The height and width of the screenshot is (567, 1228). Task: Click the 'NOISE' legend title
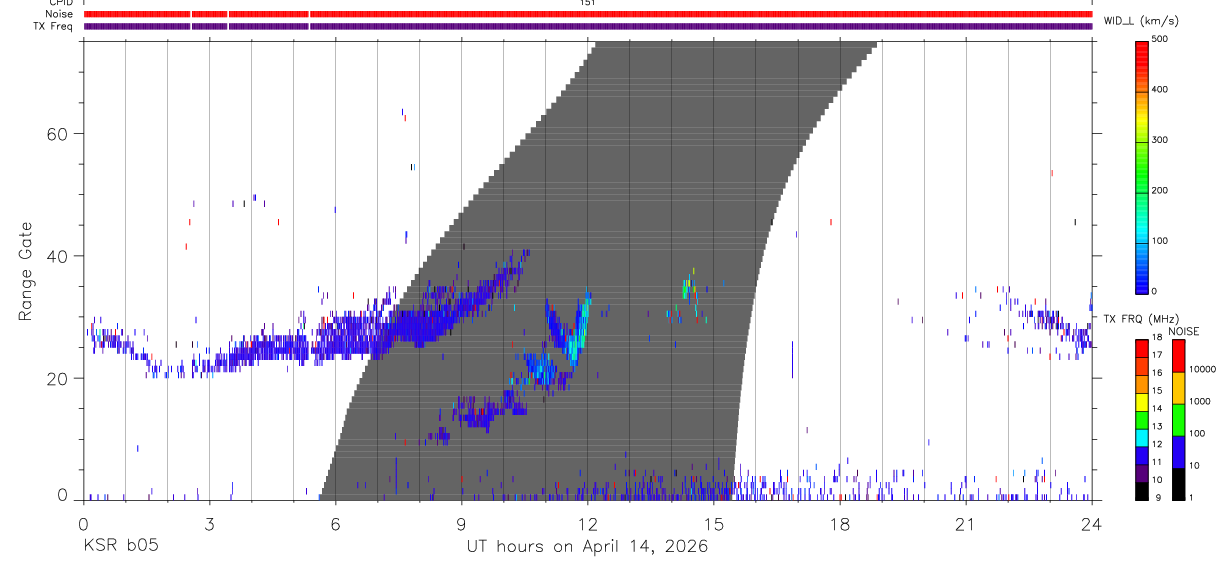tap(1182, 330)
